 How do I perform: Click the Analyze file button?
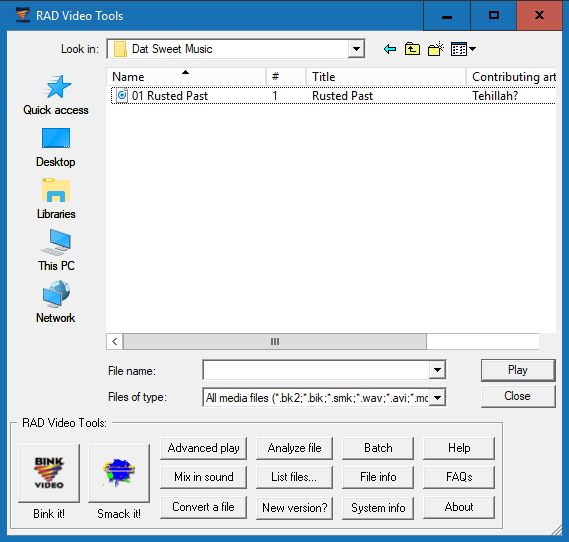tap(294, 448)
